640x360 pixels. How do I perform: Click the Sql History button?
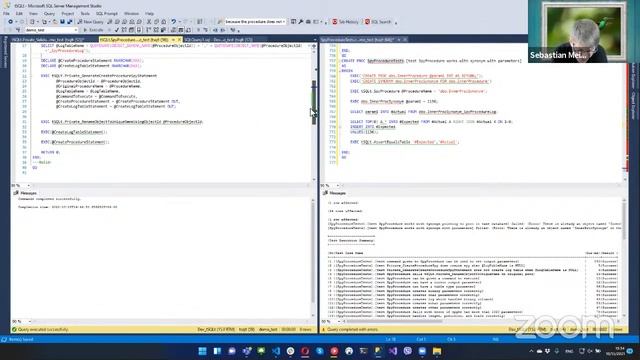(x=345, y=22)
